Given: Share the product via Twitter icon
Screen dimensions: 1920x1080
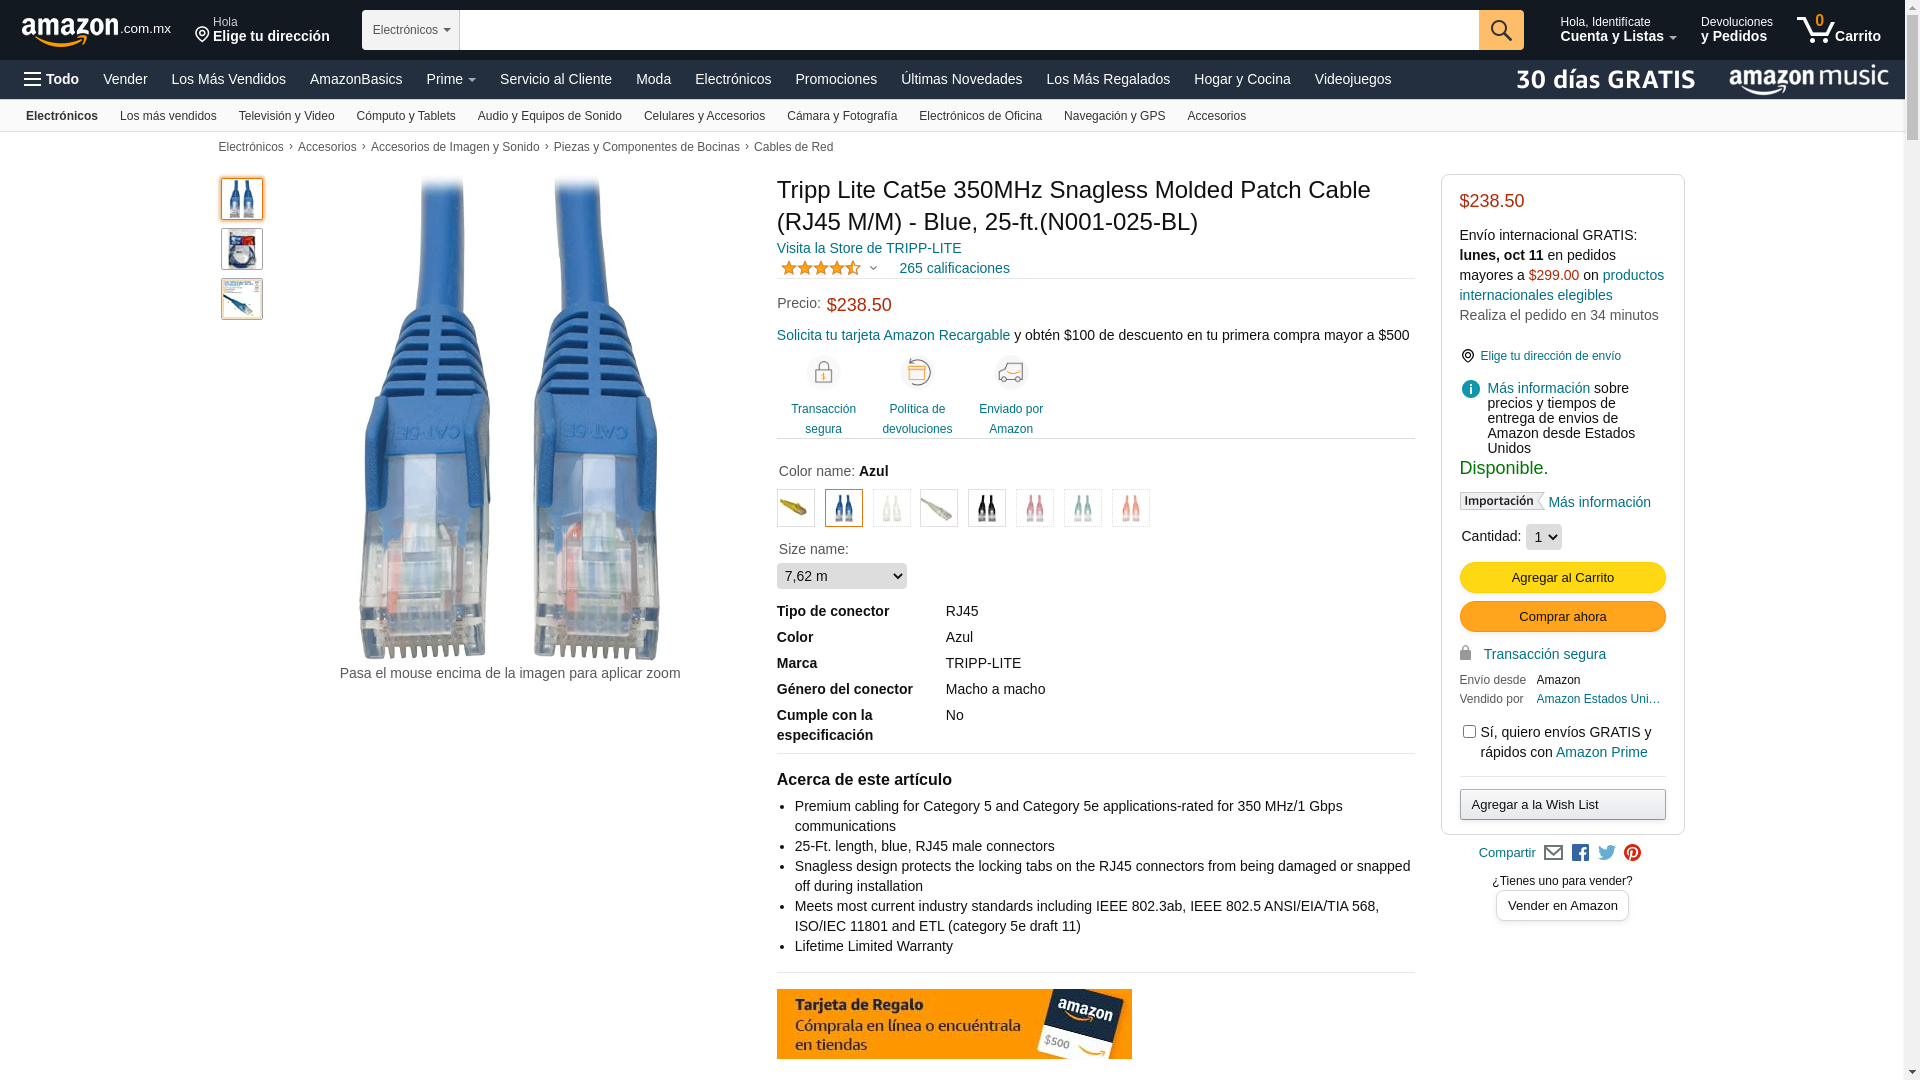Looking at the screenshot, I should click(x=1607, y=853).
